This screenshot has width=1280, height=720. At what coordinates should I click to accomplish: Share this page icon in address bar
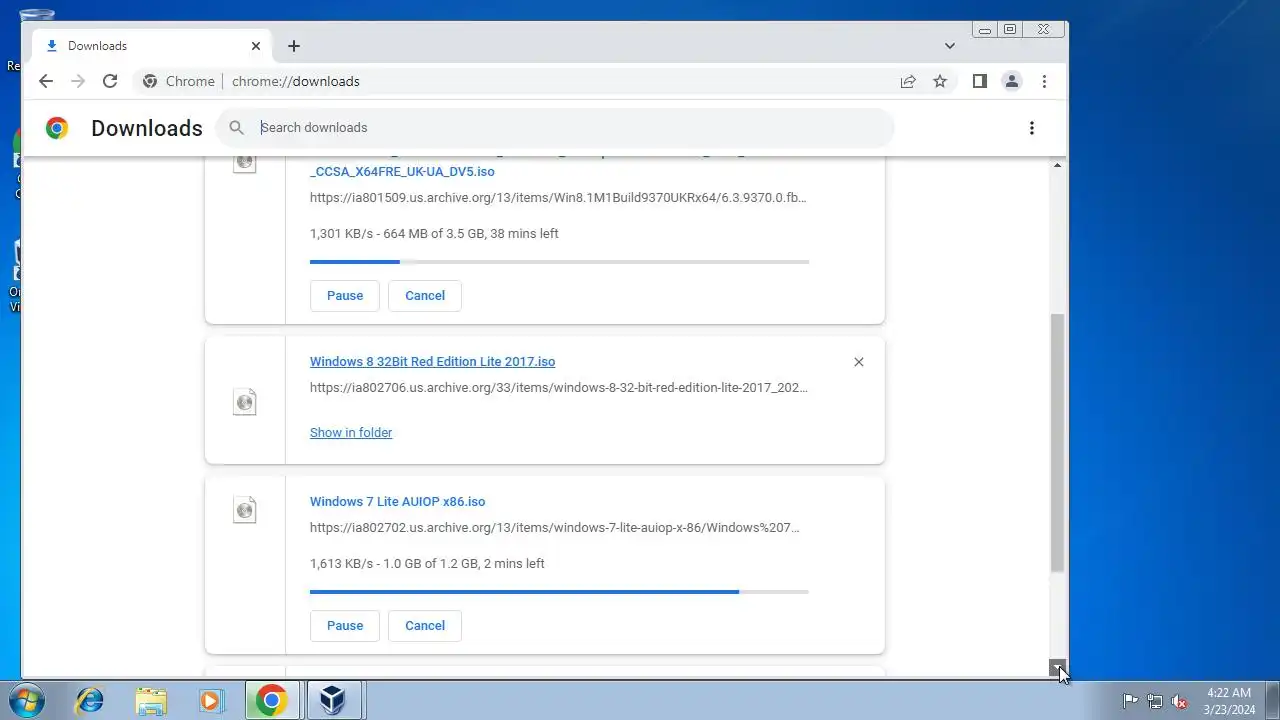coord(908,81)
